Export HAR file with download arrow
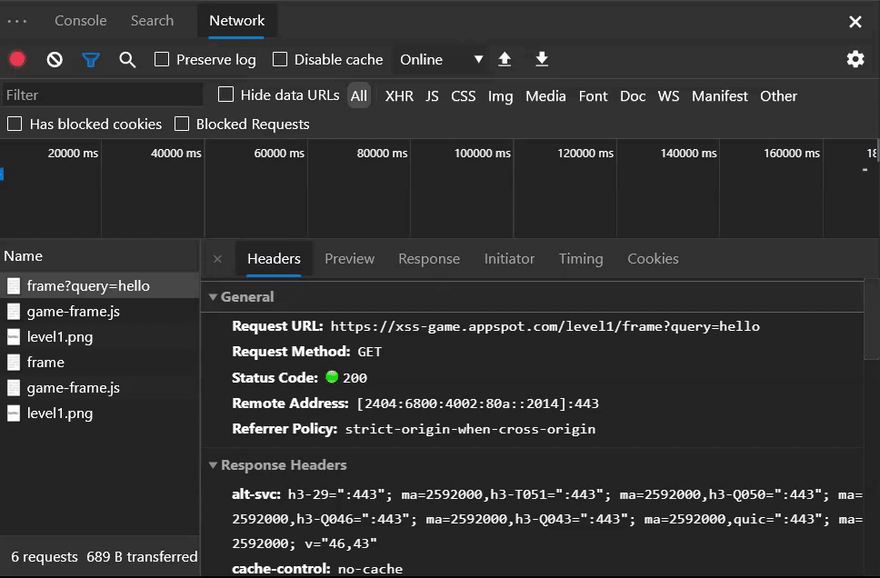Viewport: 880px width, 578px height. tap(542, 59)
